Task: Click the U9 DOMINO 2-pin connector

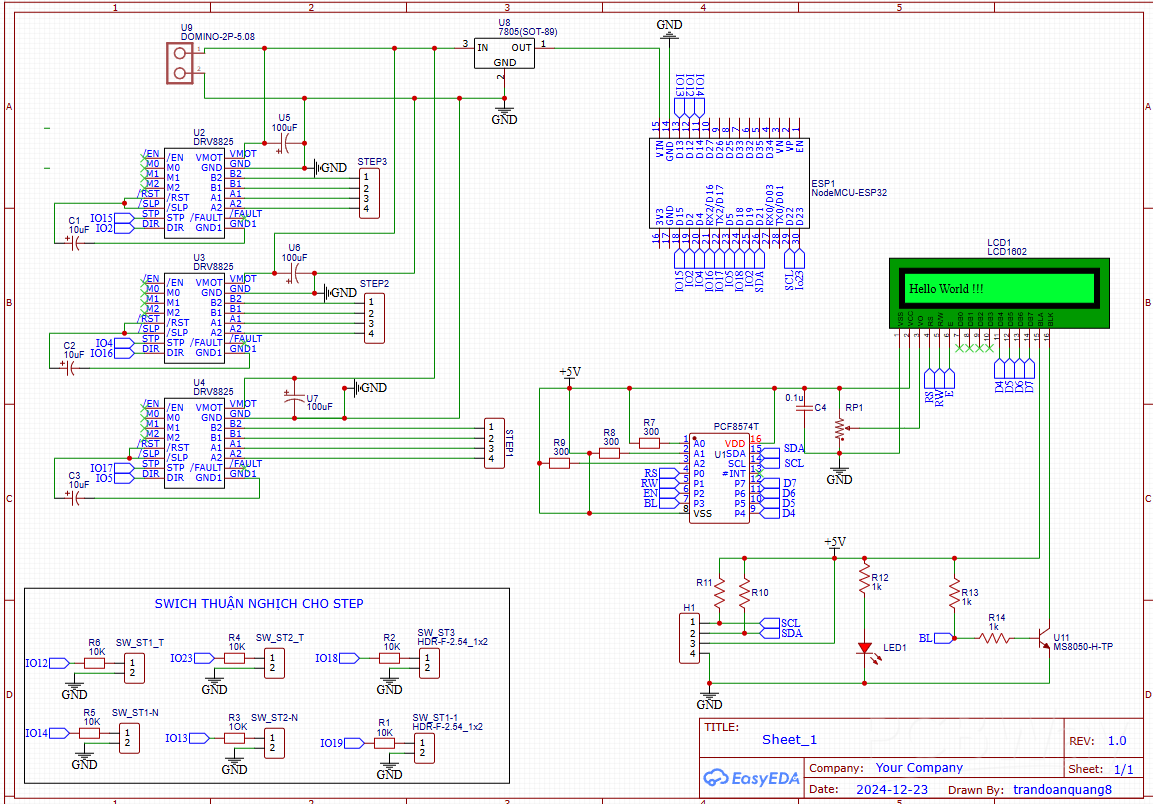Action: pyautogui.click(x=181, y=63)
